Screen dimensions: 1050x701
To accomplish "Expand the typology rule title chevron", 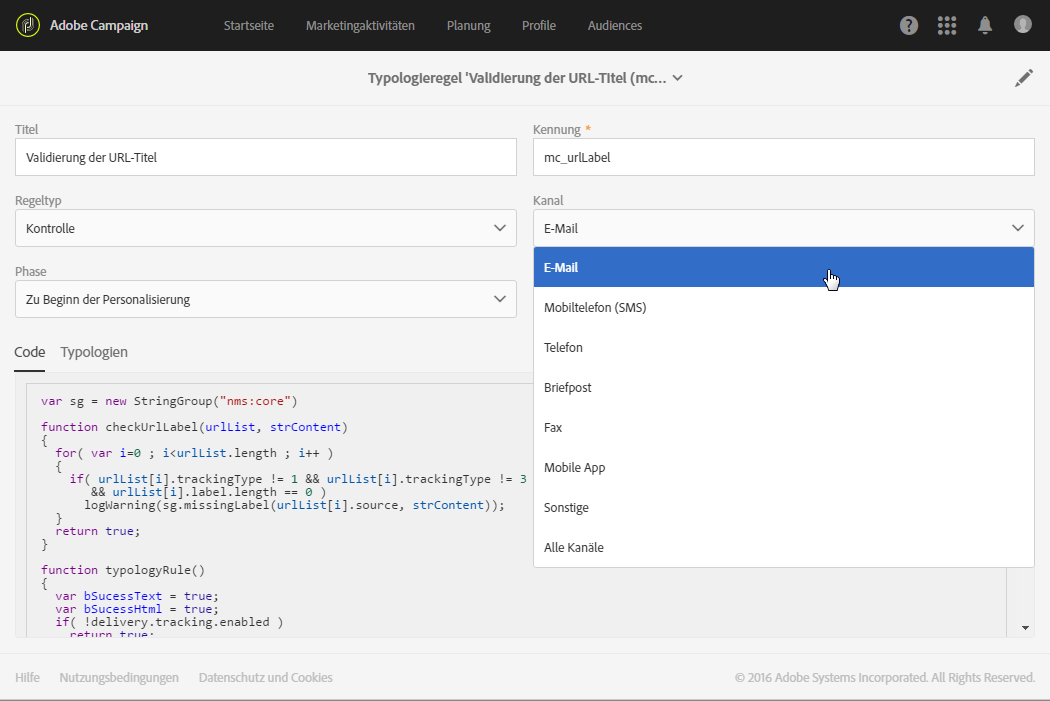I will [678, 78].
